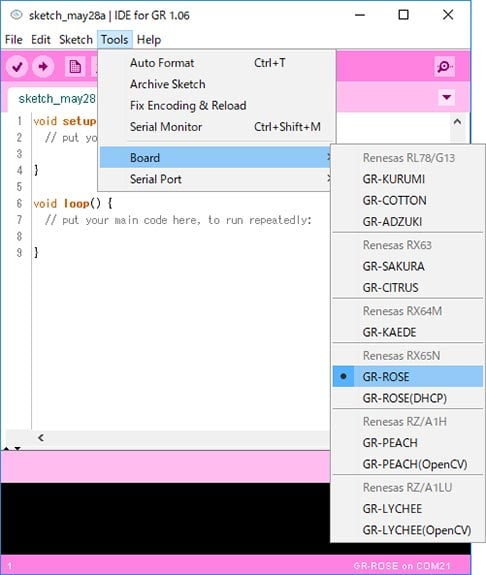
Task: Open Serial Monitor from Tools menu
Action: pos(216,127)
